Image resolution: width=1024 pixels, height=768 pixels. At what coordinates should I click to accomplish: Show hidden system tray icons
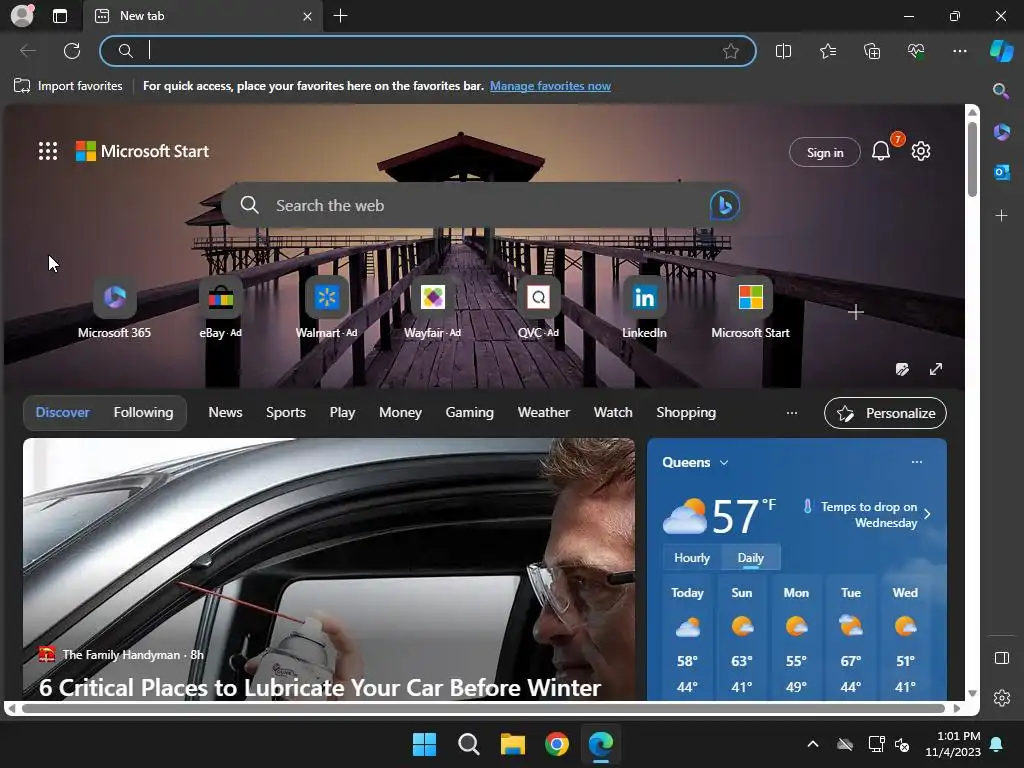(812, 744)
